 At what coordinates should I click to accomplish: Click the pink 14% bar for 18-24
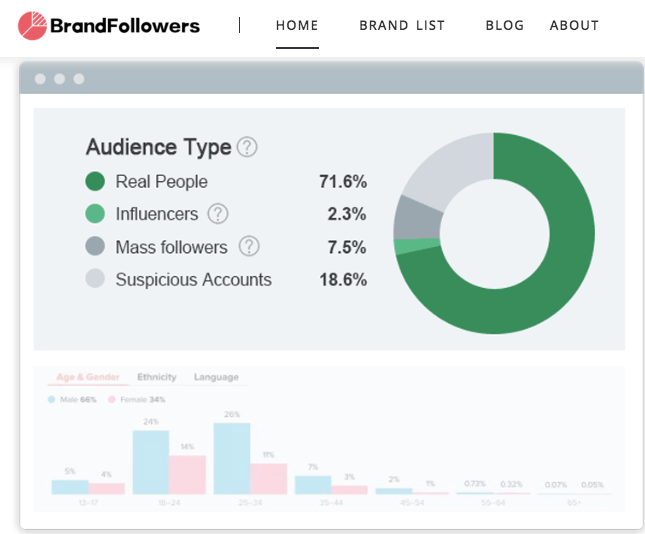(x=188, y=475)
